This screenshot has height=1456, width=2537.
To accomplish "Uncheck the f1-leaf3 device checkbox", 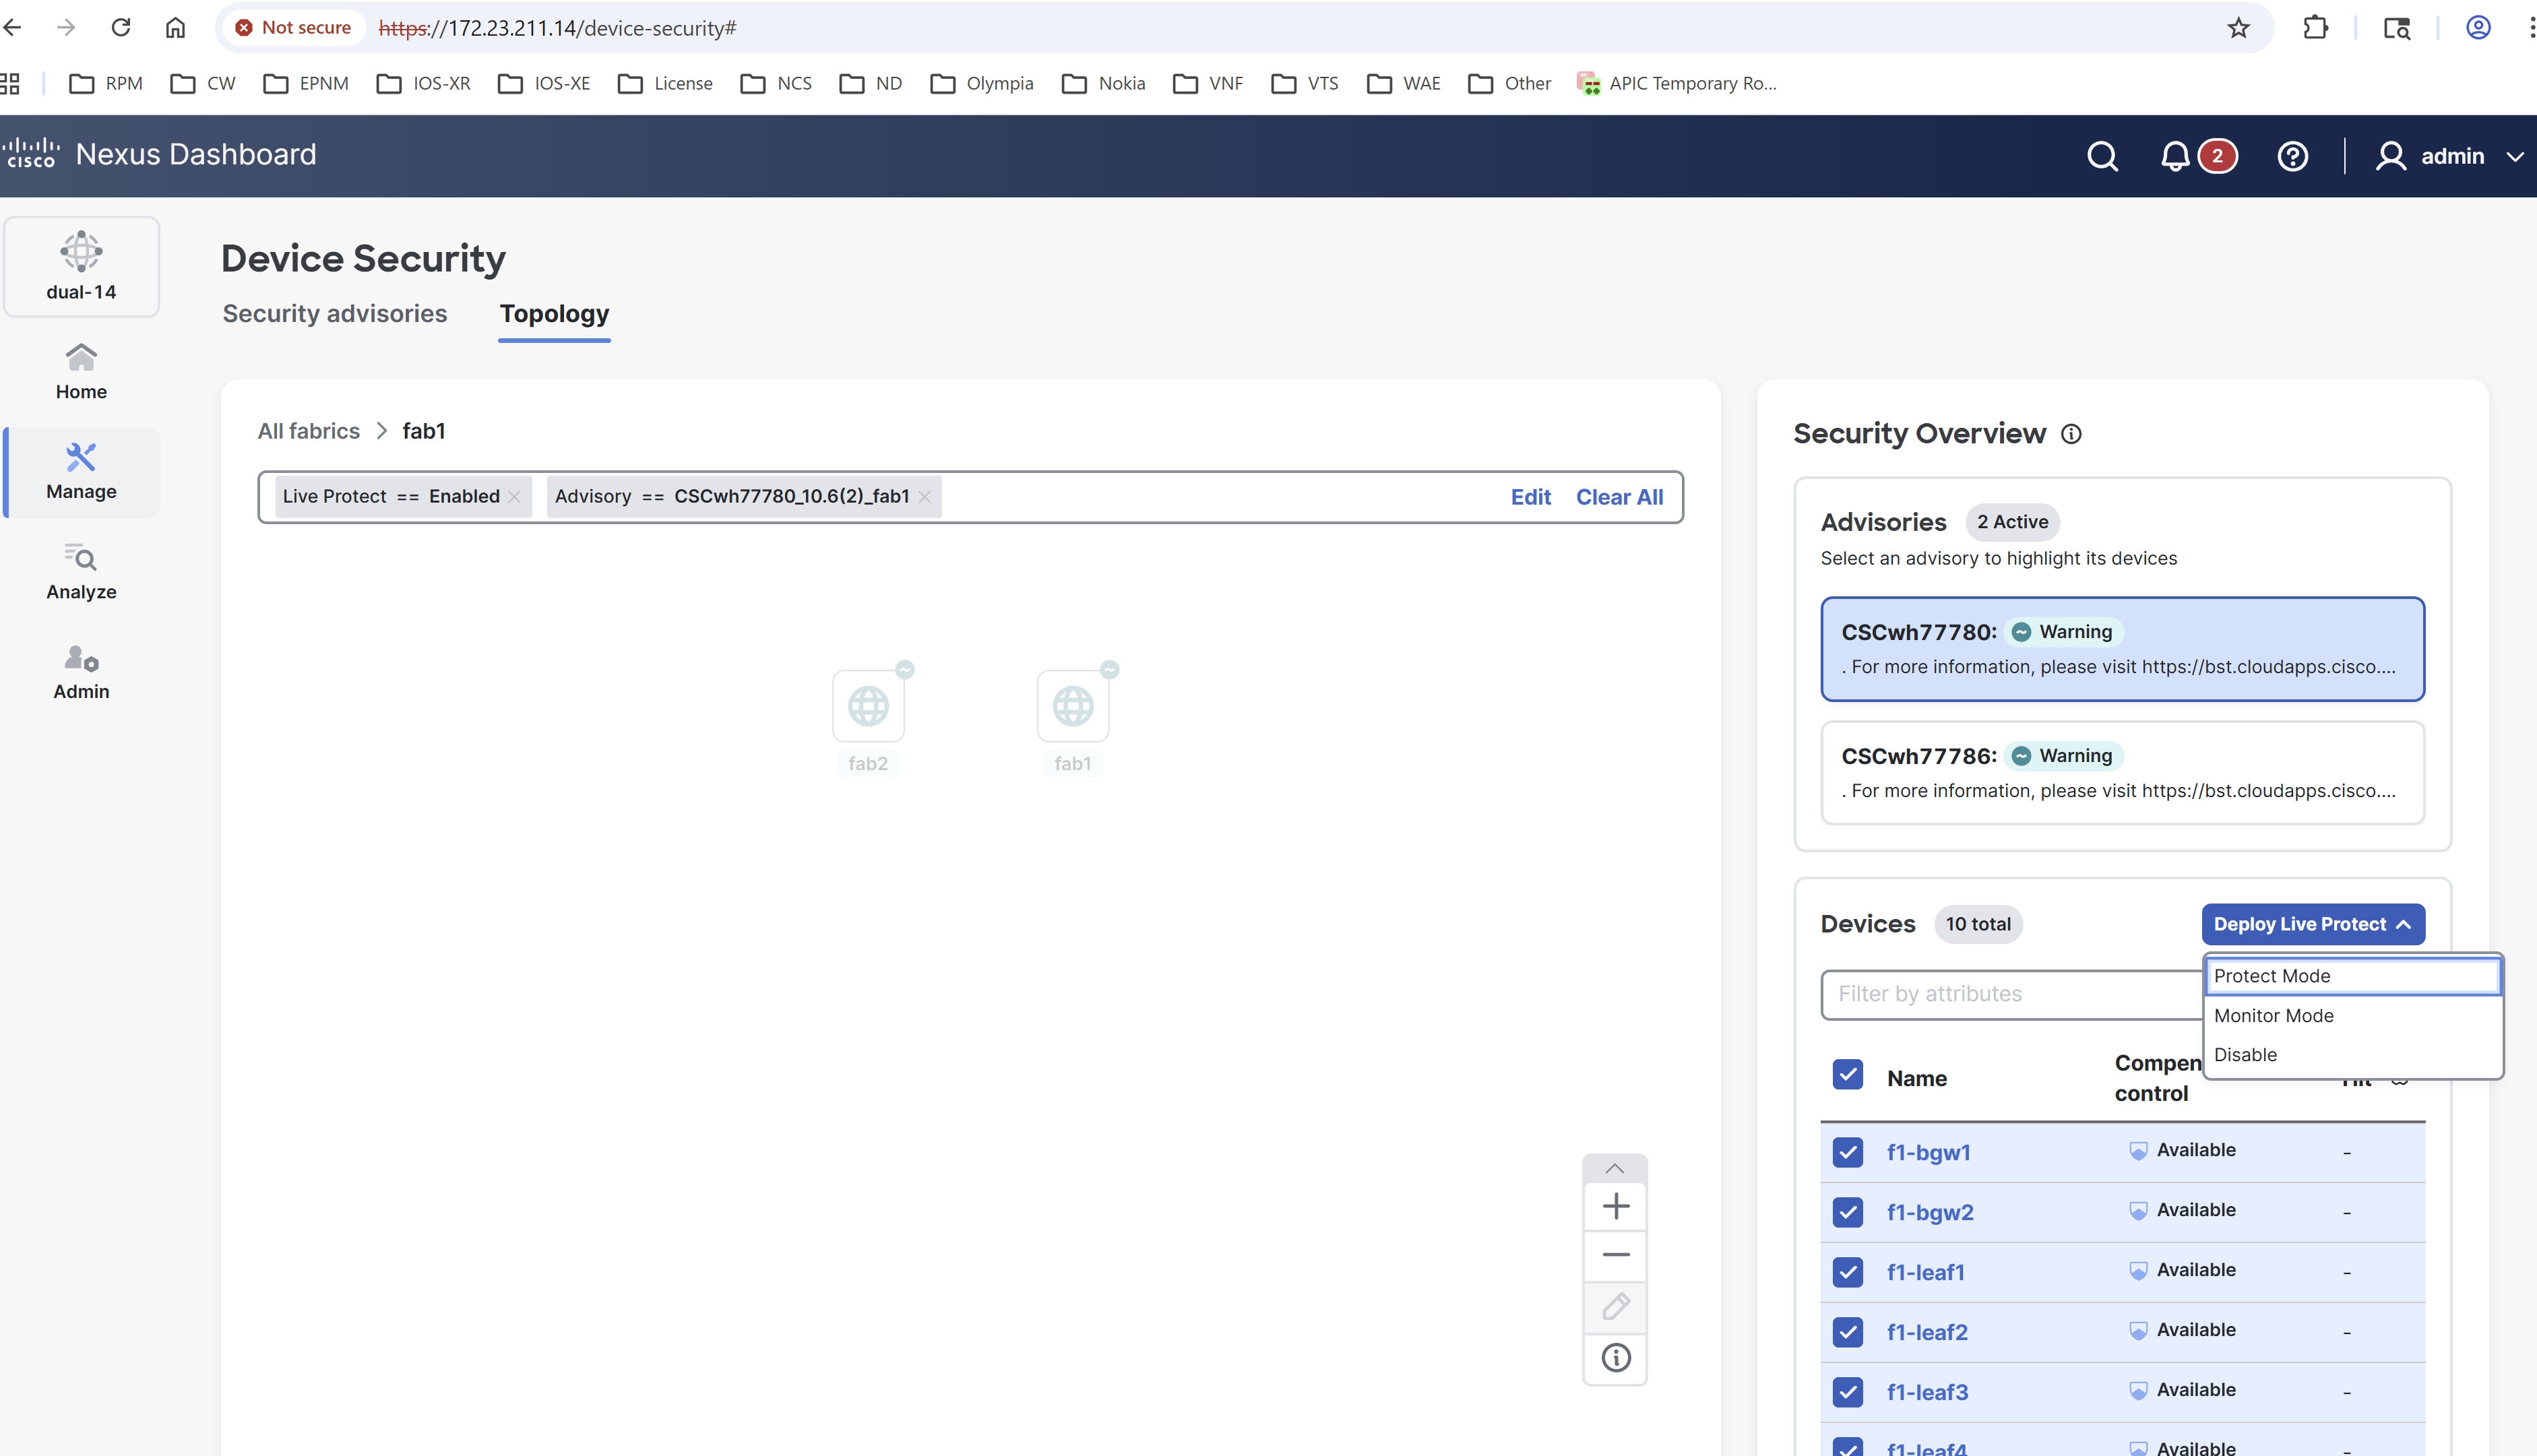I will pyautogui.click(x=1846, y=1391).
